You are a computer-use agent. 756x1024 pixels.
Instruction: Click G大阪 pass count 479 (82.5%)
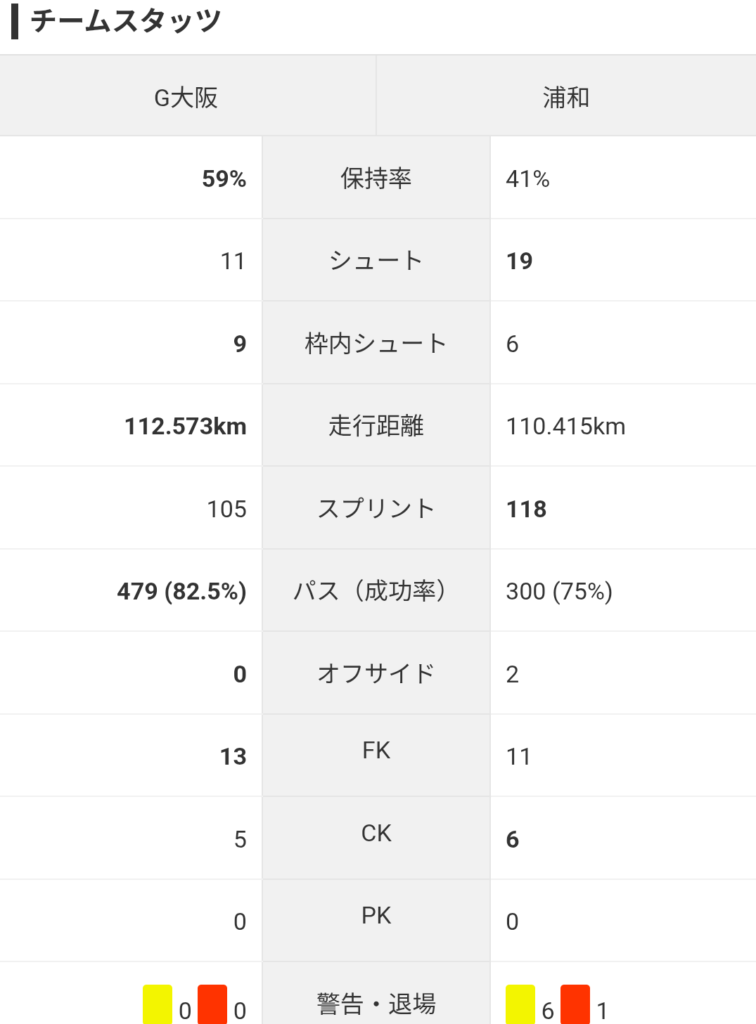tap(181, 592)
